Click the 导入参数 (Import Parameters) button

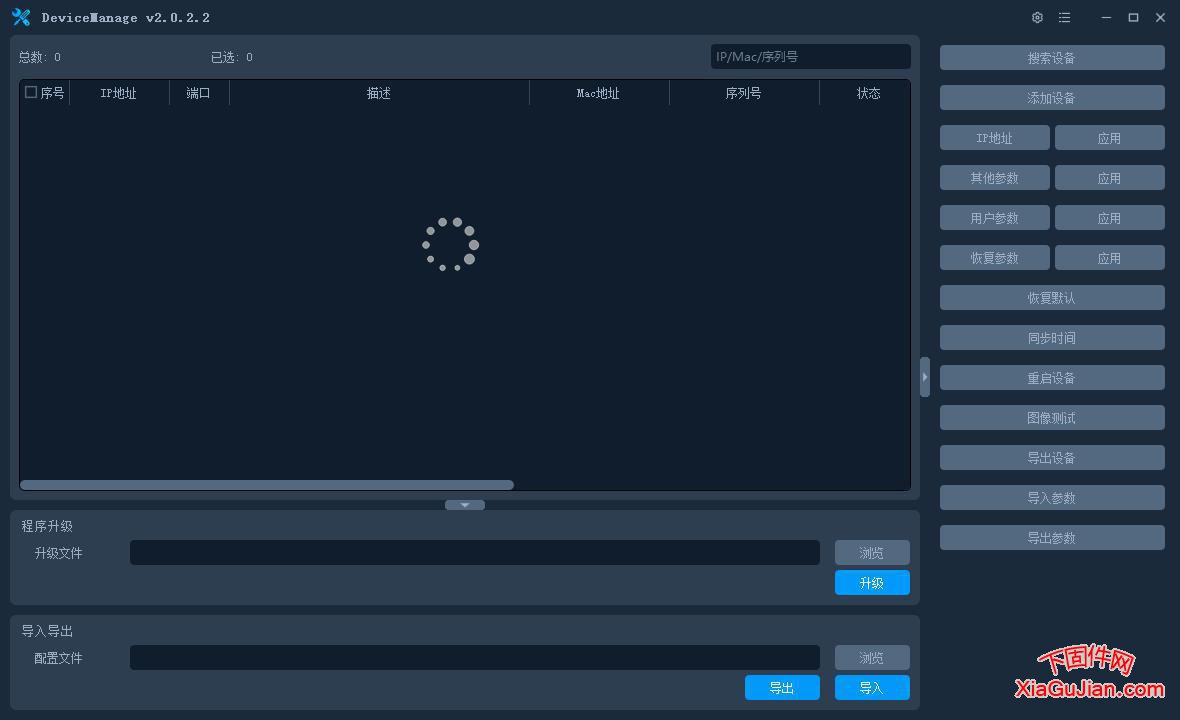(x=1051, y=497)
